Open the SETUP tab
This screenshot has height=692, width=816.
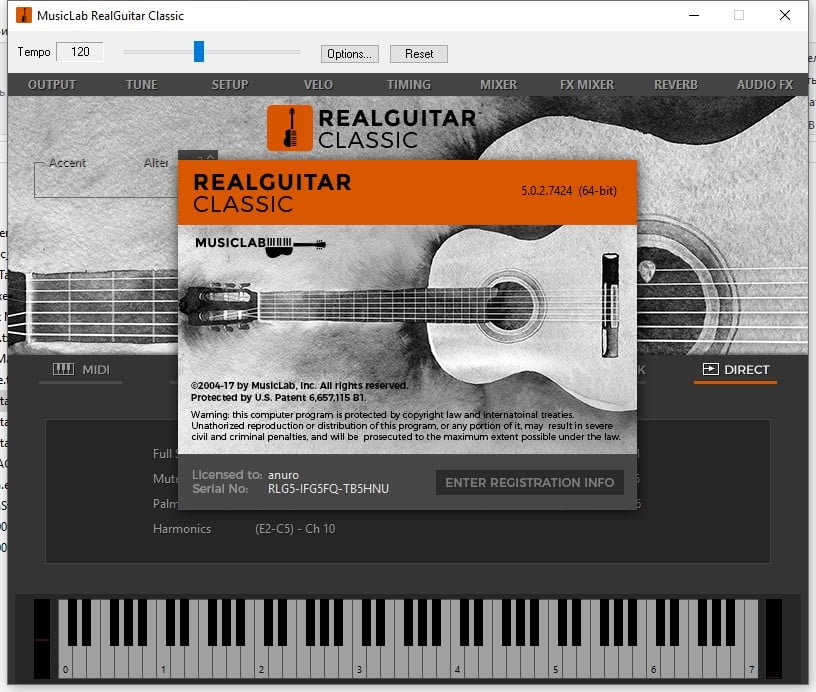tap(230, 84)
